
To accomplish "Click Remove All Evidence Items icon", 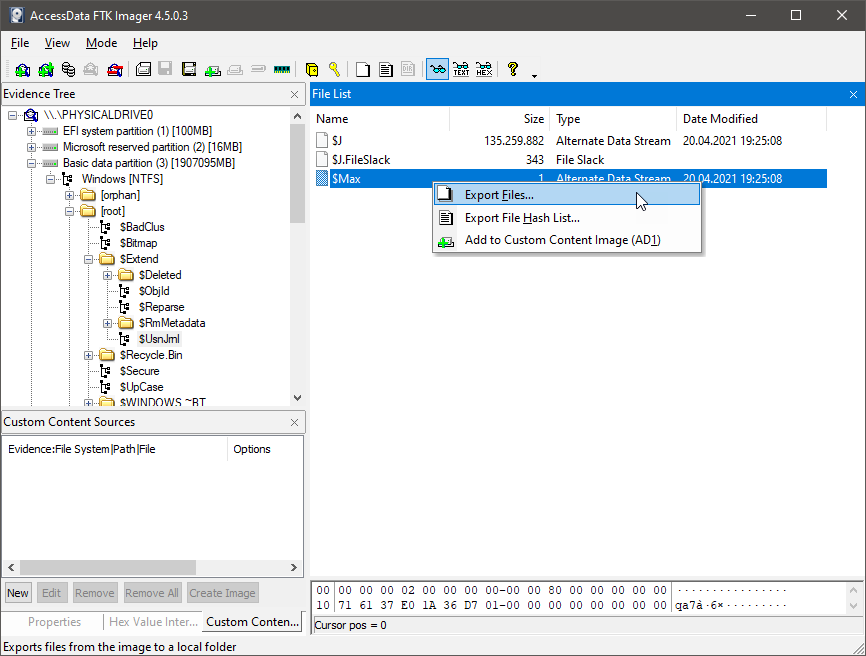I will (x=114, y=70).
